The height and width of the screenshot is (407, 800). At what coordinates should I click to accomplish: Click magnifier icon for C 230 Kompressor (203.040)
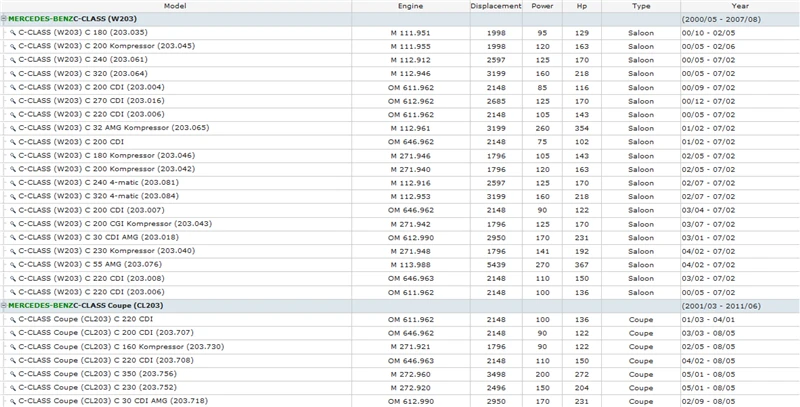pos(13,251)
